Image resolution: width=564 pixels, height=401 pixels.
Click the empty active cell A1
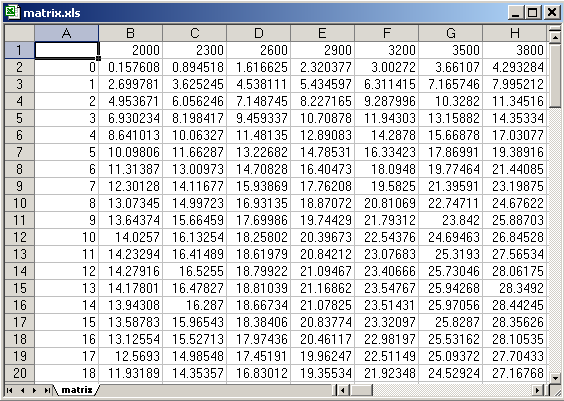[x=67, y=50]
